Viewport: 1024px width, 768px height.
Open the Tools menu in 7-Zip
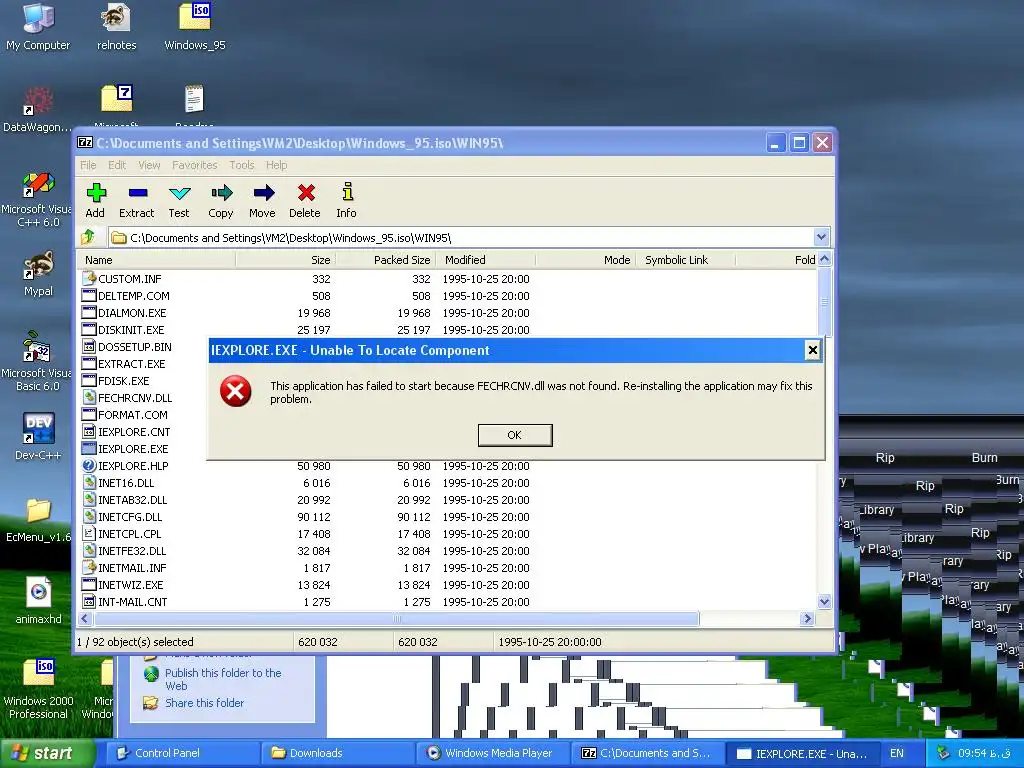click(242, 165)
